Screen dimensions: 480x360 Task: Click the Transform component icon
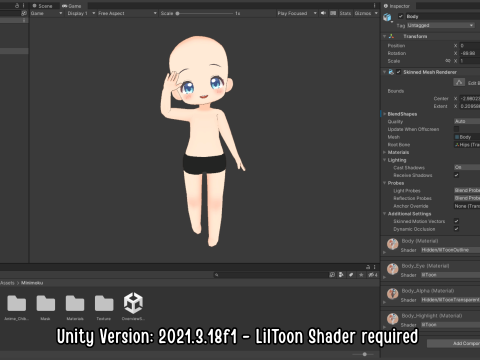tap(391, 36)
